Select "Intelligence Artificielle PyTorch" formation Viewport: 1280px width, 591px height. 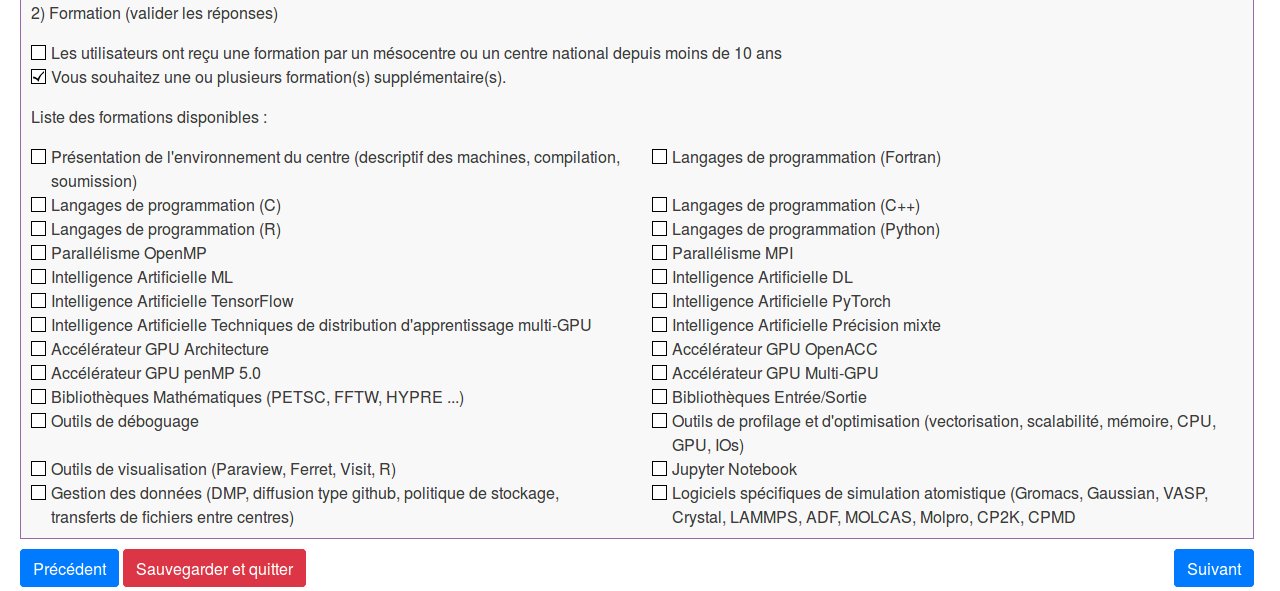pos(659,299)
